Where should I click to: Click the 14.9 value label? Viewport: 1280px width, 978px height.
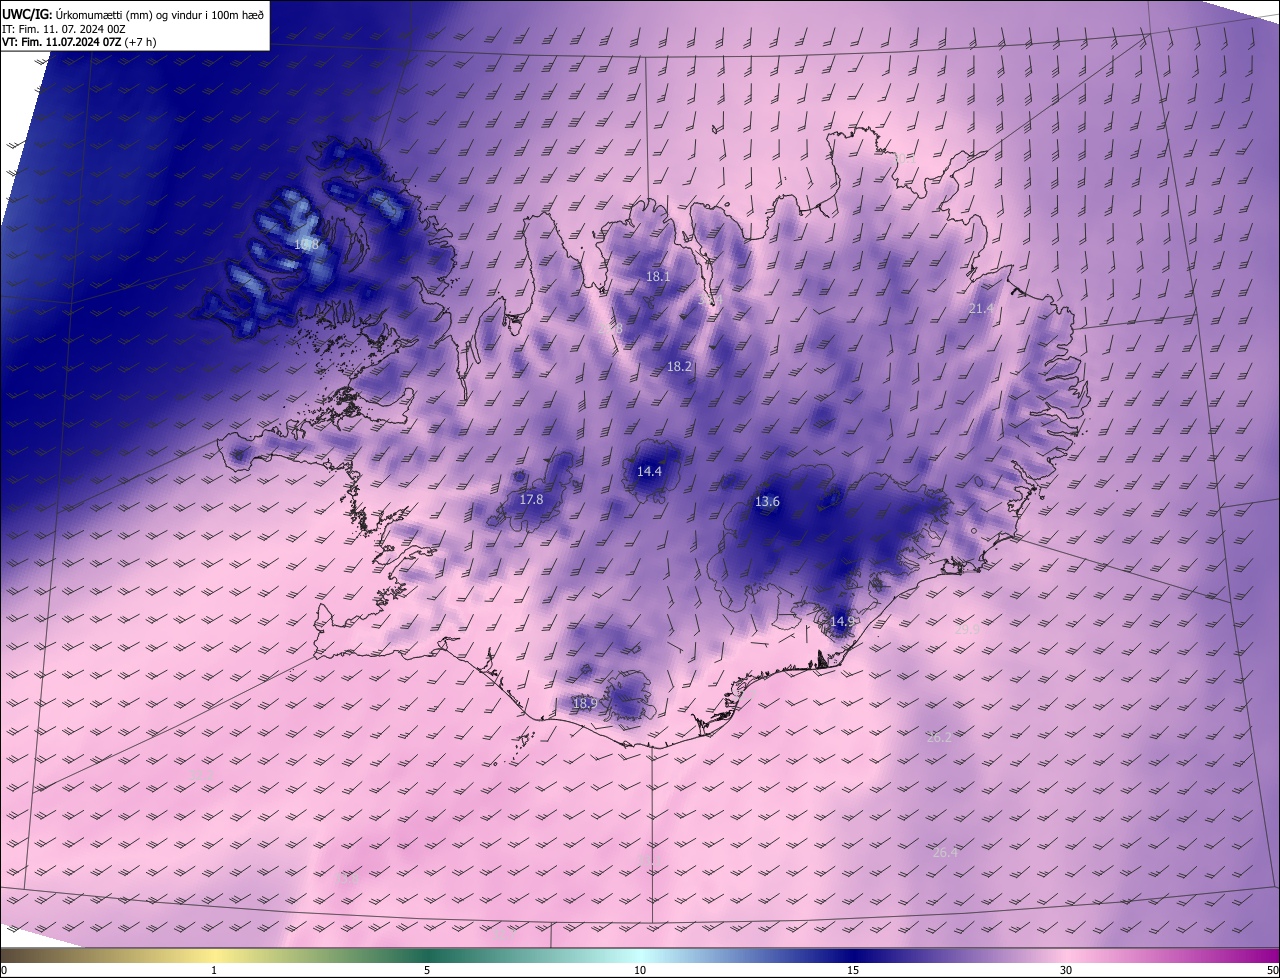pos(843,621)
